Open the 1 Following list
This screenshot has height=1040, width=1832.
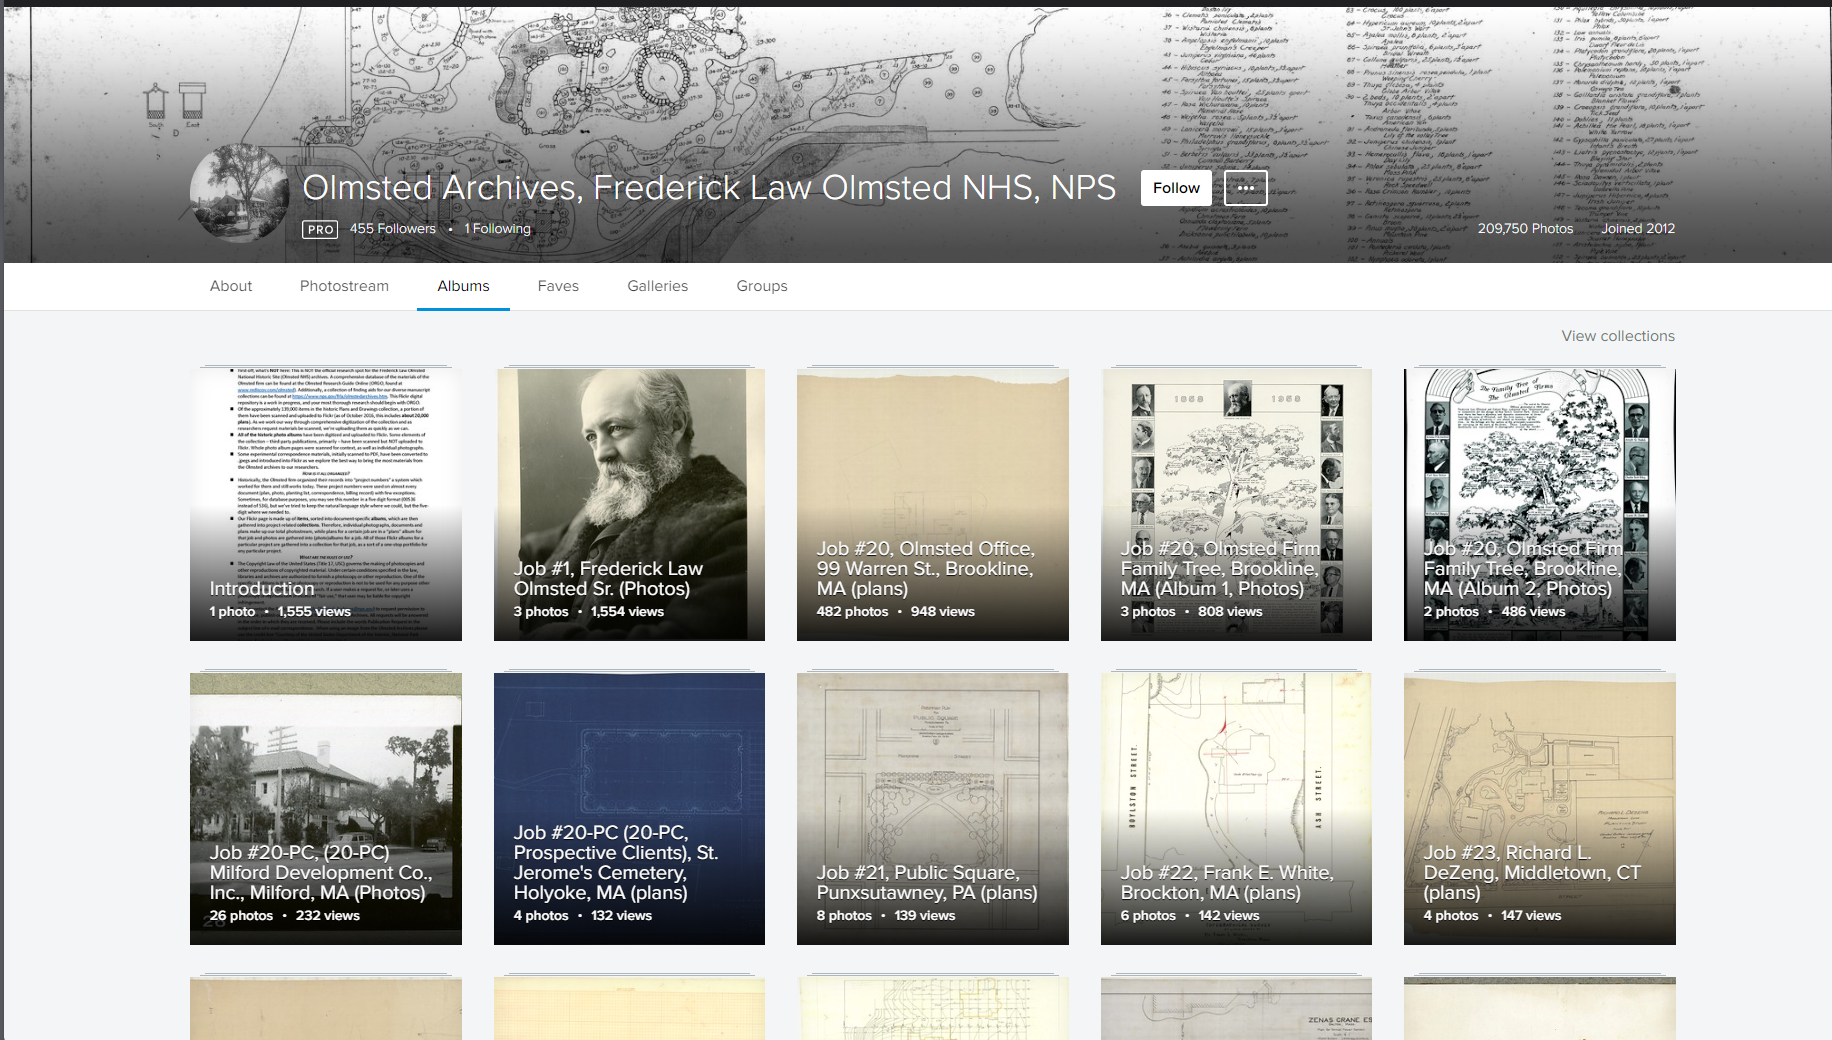coord(498,228)
